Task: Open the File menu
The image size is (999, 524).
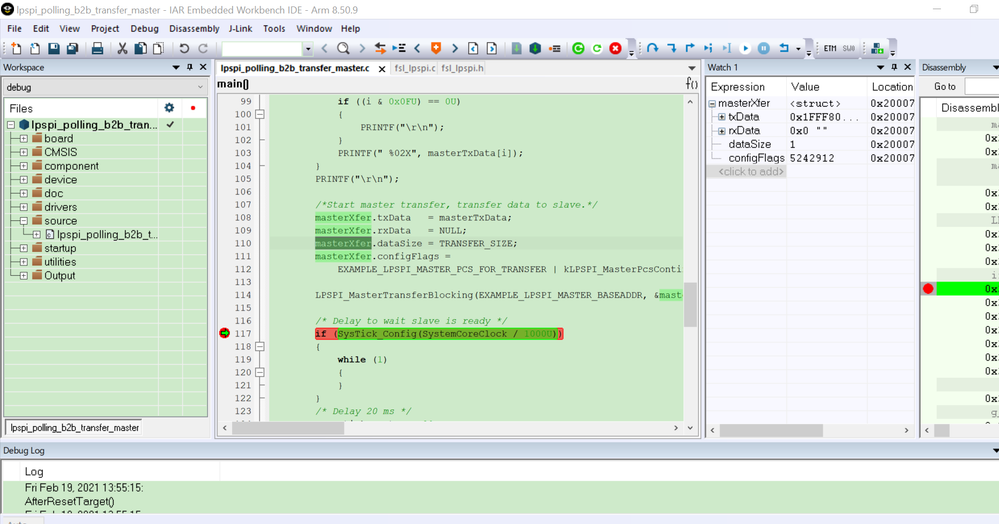Action: (14, 29)
